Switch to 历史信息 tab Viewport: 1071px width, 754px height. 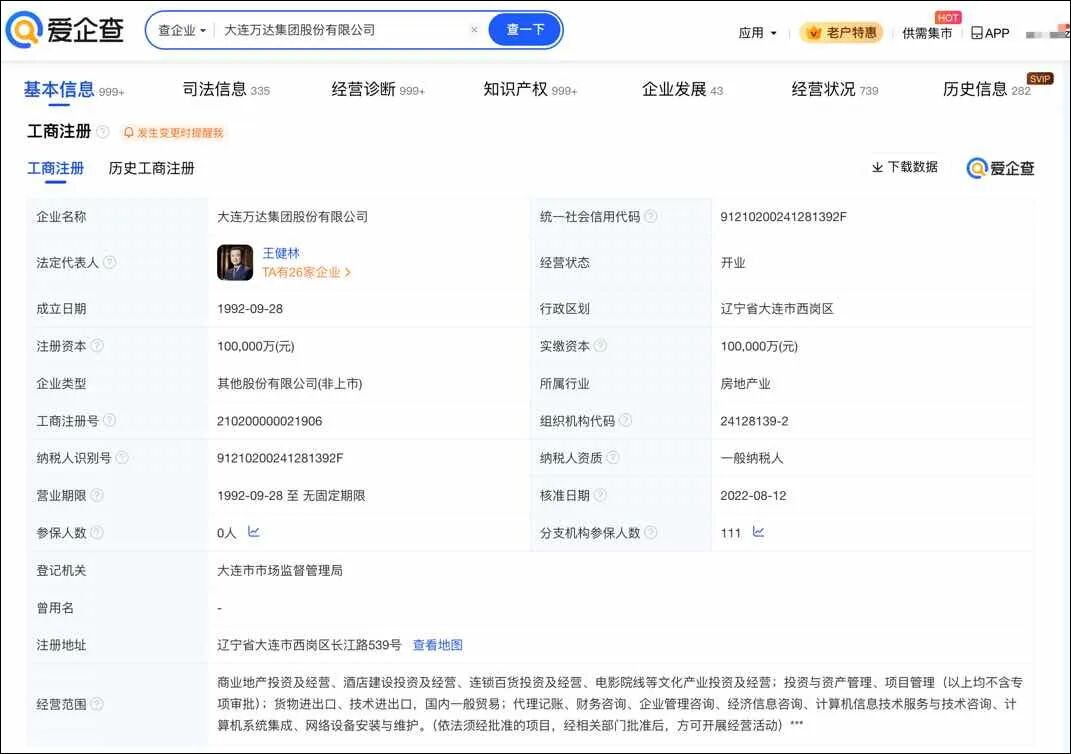[x=987, y=89]
